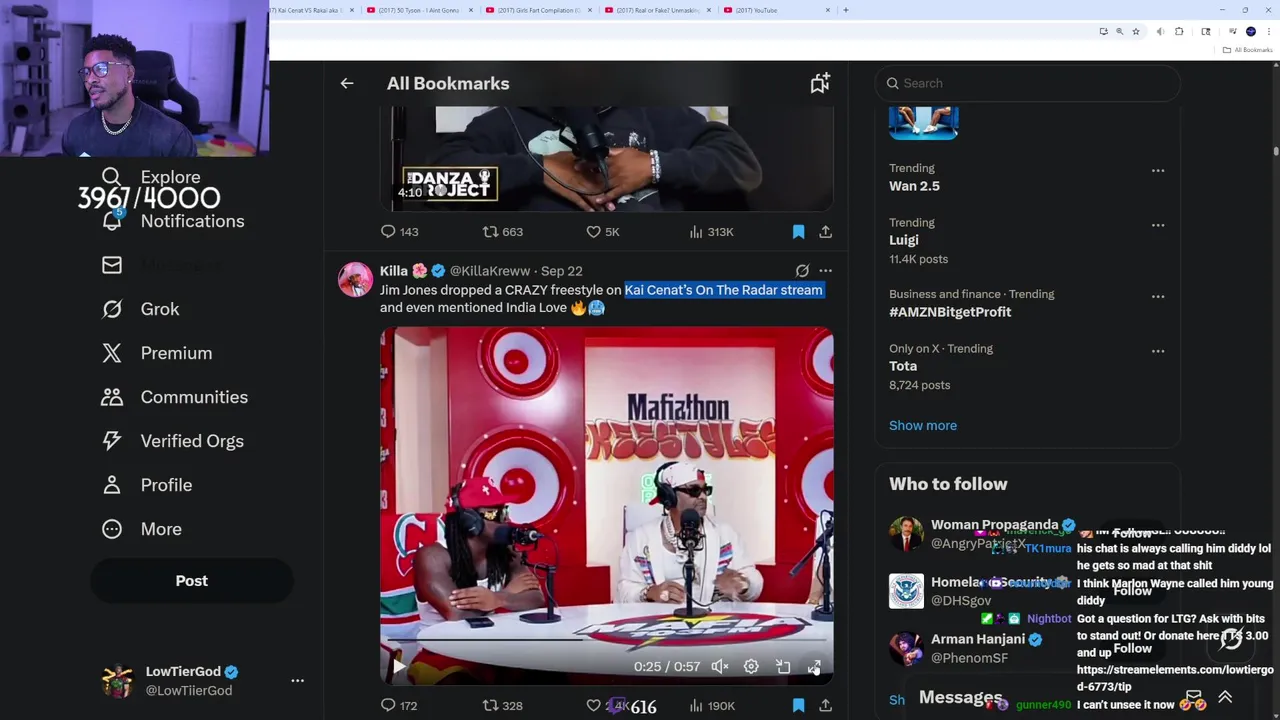Open the Wan 2.5 trending topic
The height and width of the screenshot is (720, 1280).
tap(914, 186)
